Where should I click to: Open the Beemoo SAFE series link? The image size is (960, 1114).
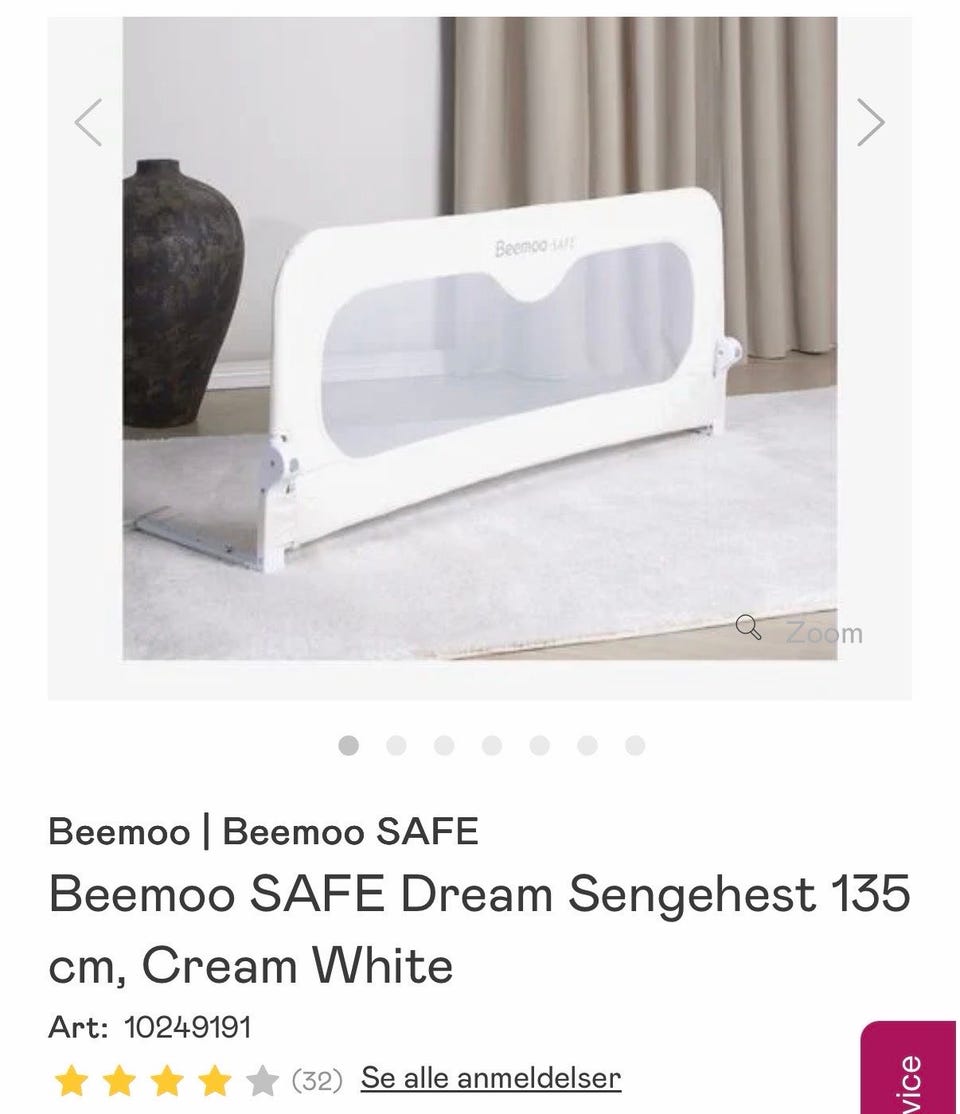350,831
